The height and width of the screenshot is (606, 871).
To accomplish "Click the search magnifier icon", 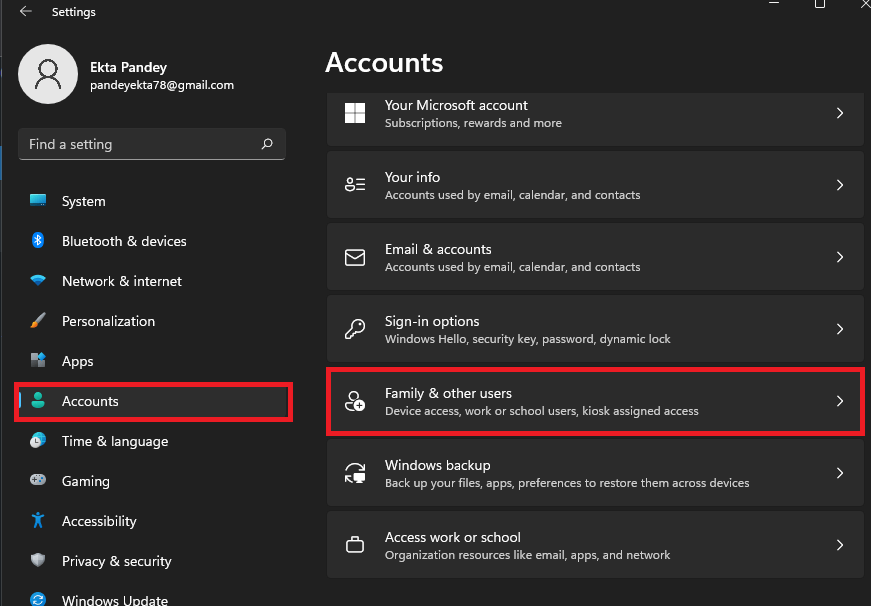I will pyautogui.click(x=267, y=144).
